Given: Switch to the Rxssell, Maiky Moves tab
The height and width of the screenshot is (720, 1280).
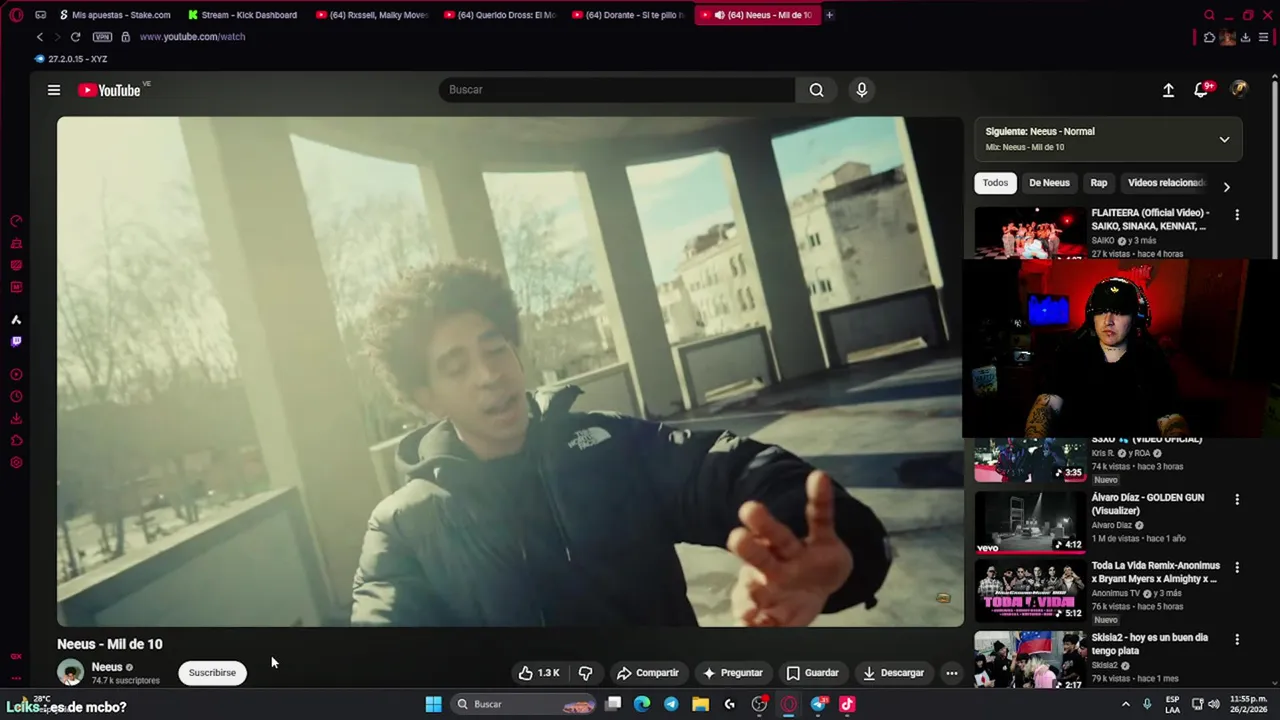Looking at the screenshot, I should tap(371, 15).
